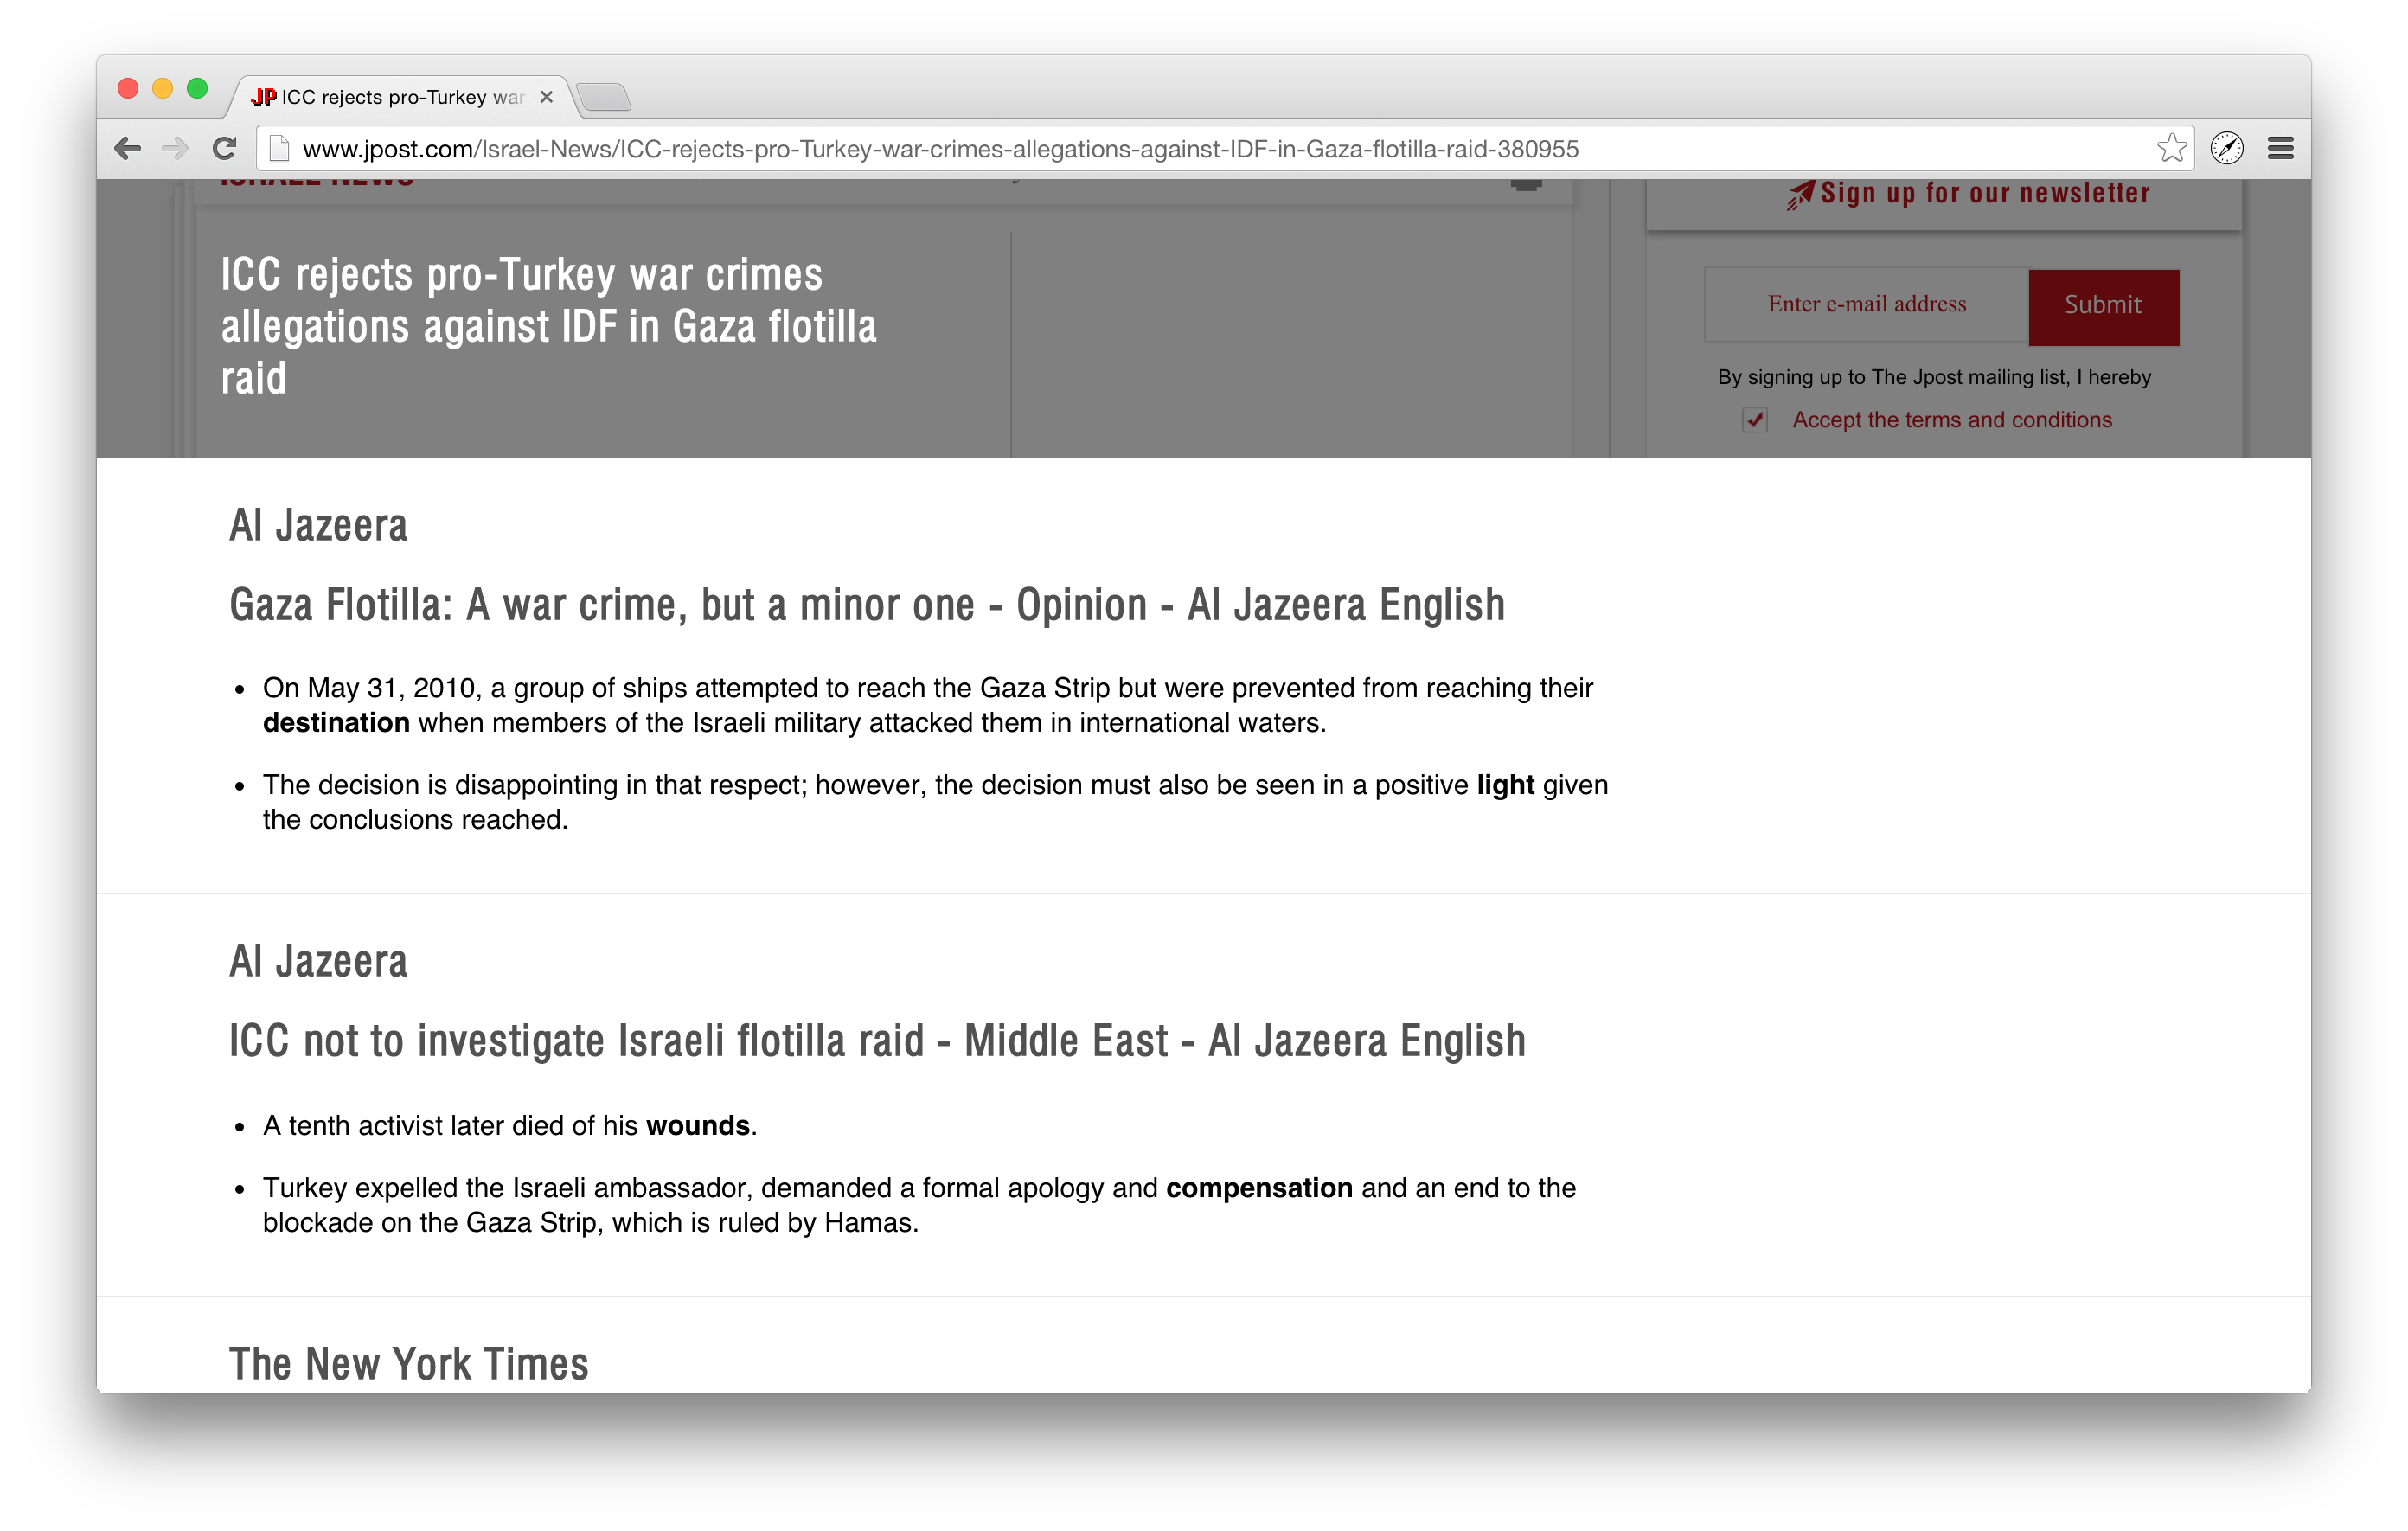Uncheck the terms and conditions checkbox
The width and height of the screenshot is (2408, 1531).
pos(1755,420)
